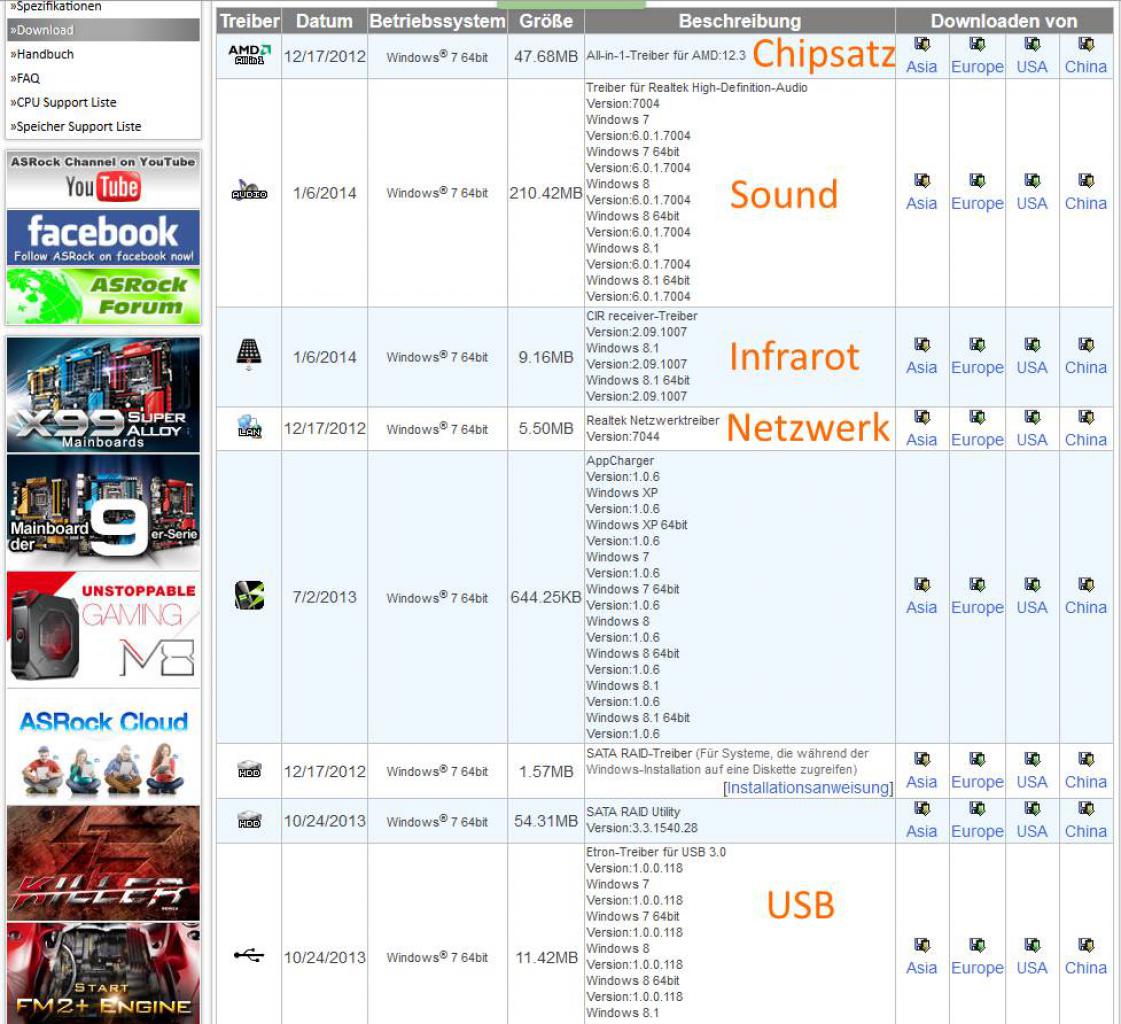Image resolution: width=1121 pixels, height=1024 pixels.
Task: Click USA download icon for SATA RAID-Treiber
Action: point(1032,759)
